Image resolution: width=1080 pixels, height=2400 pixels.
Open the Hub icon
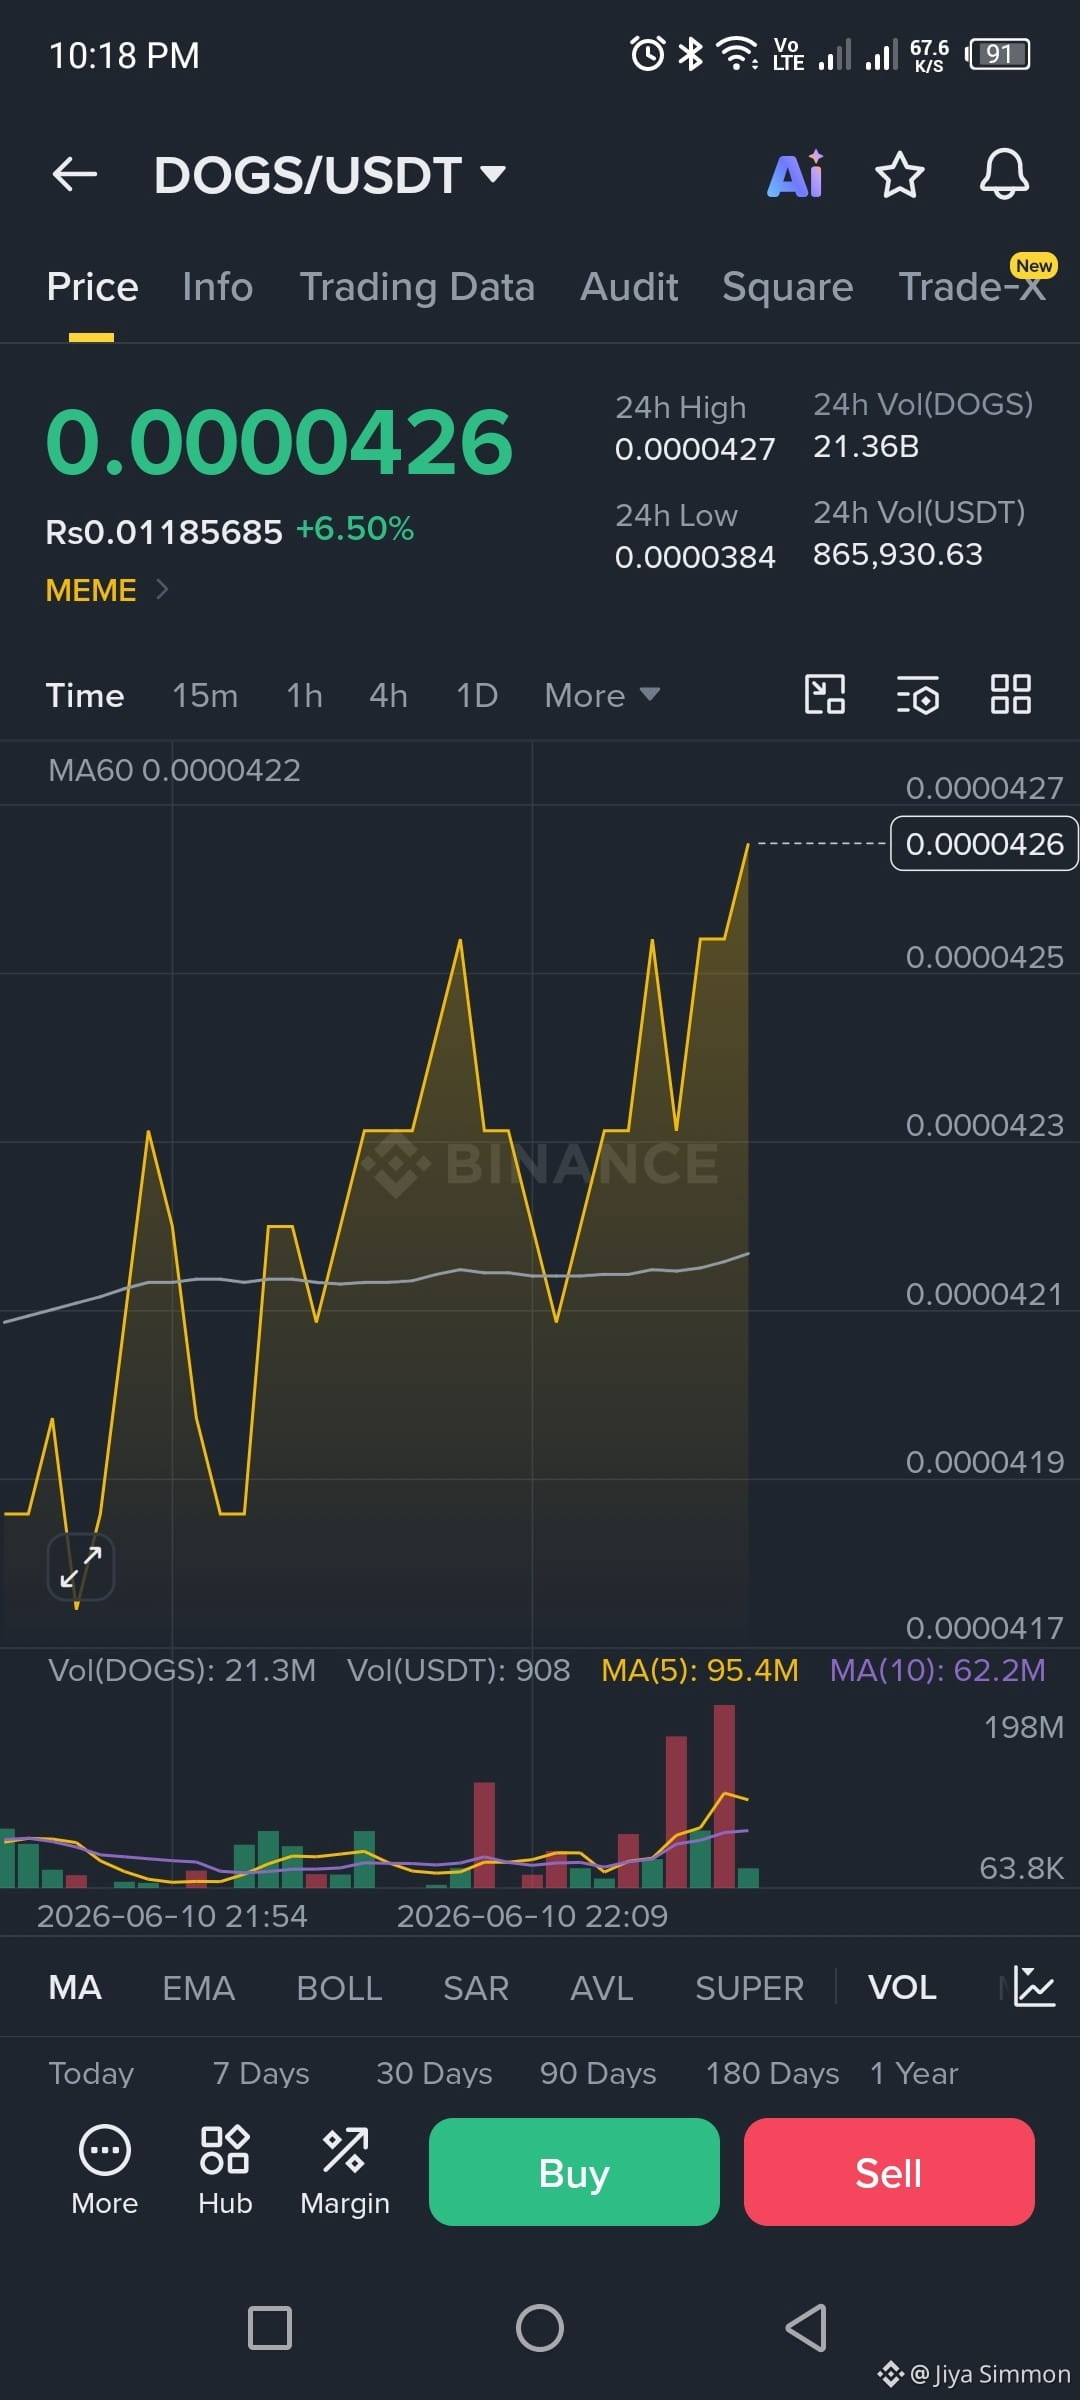pos(225,2169)
